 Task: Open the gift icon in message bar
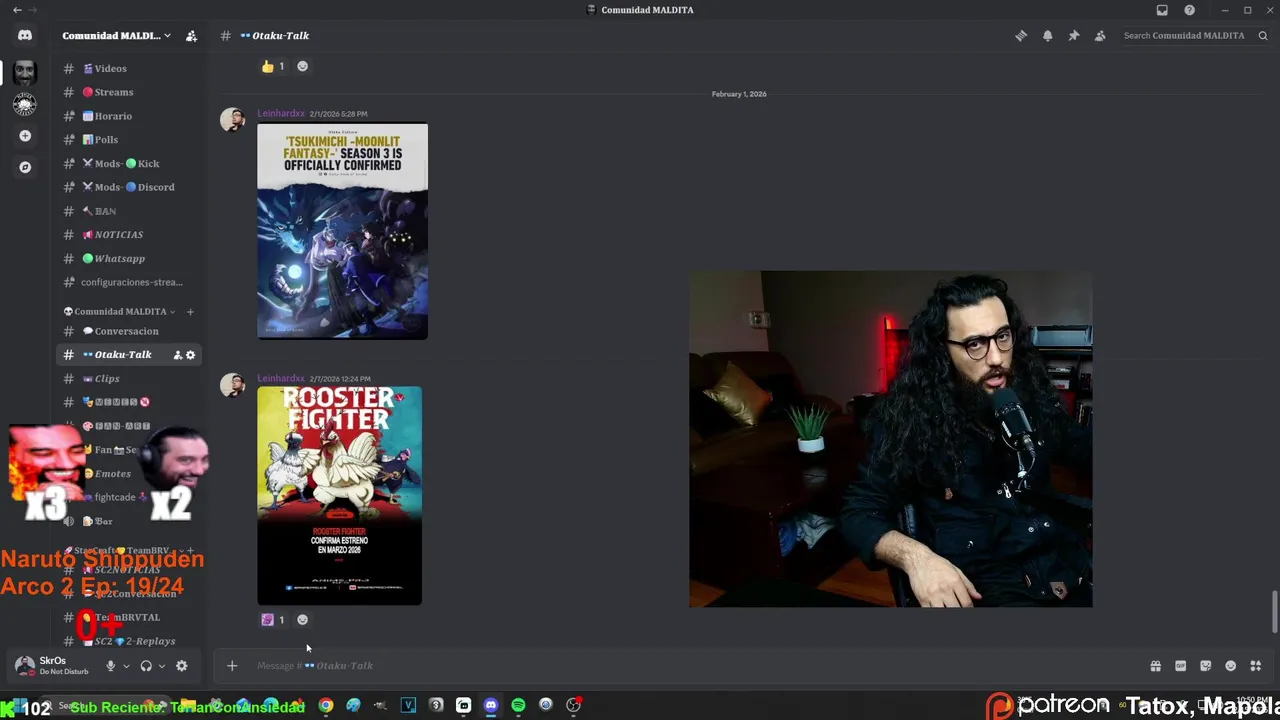(1155, 666)
